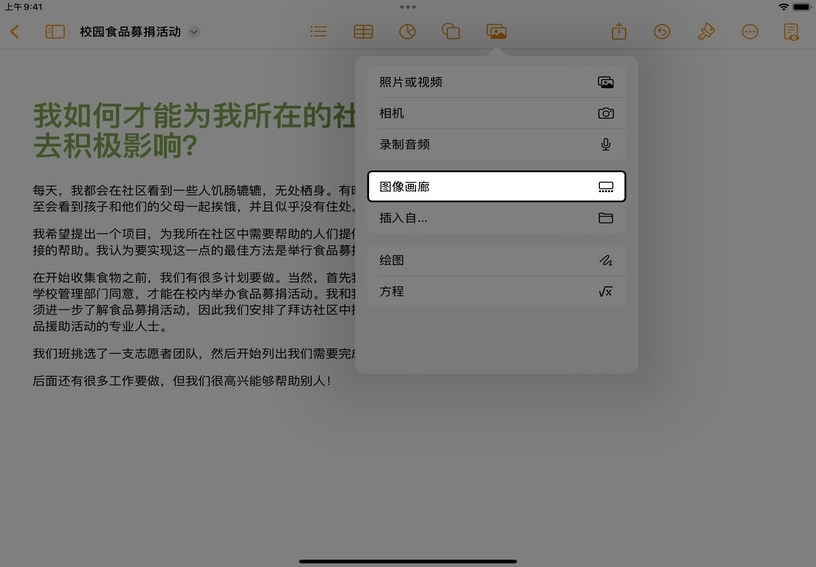
Task: Open the list and outline toolbar icon
Action: [318, 32]
